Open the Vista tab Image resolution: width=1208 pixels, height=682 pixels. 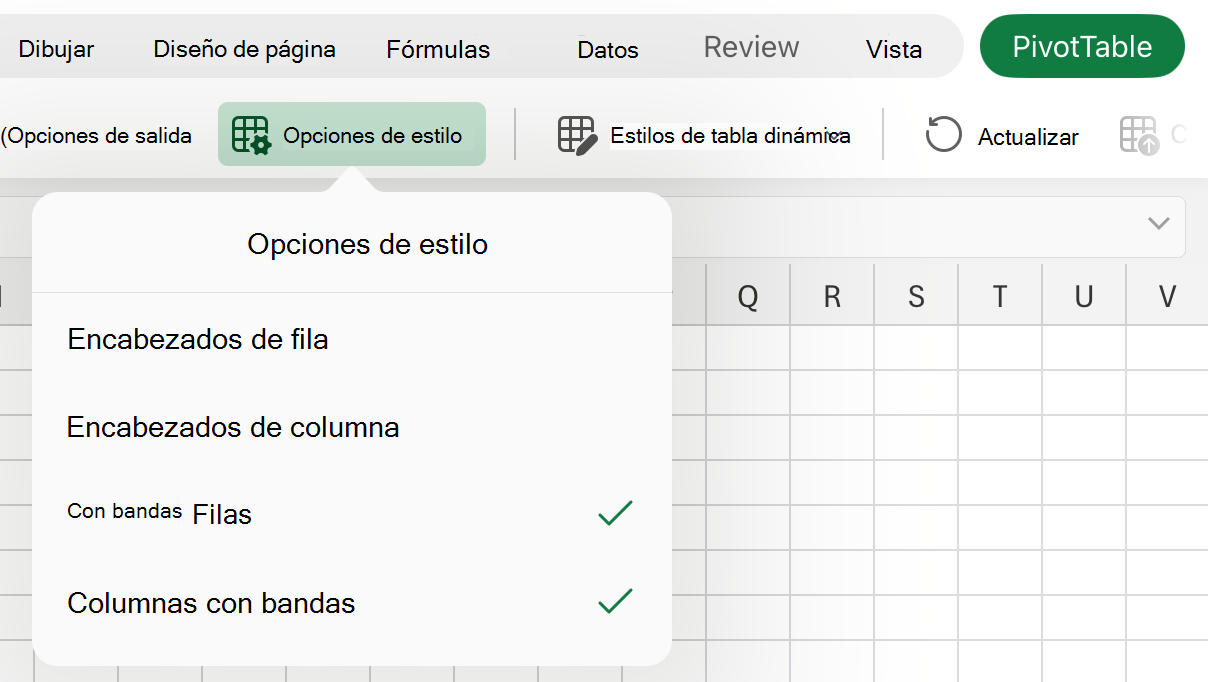894,49
